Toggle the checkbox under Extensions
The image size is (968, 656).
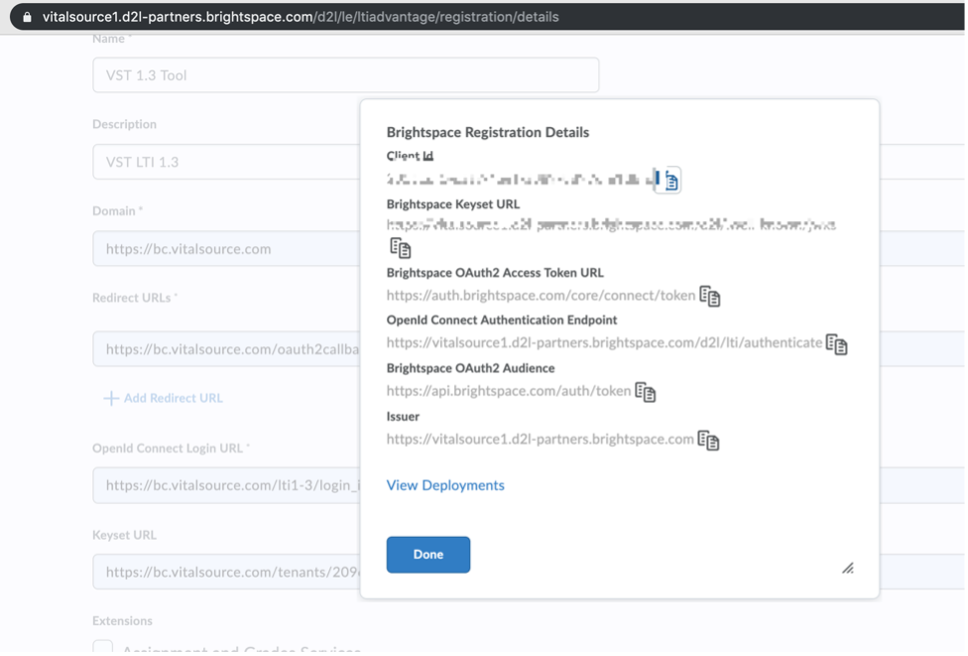102,647
